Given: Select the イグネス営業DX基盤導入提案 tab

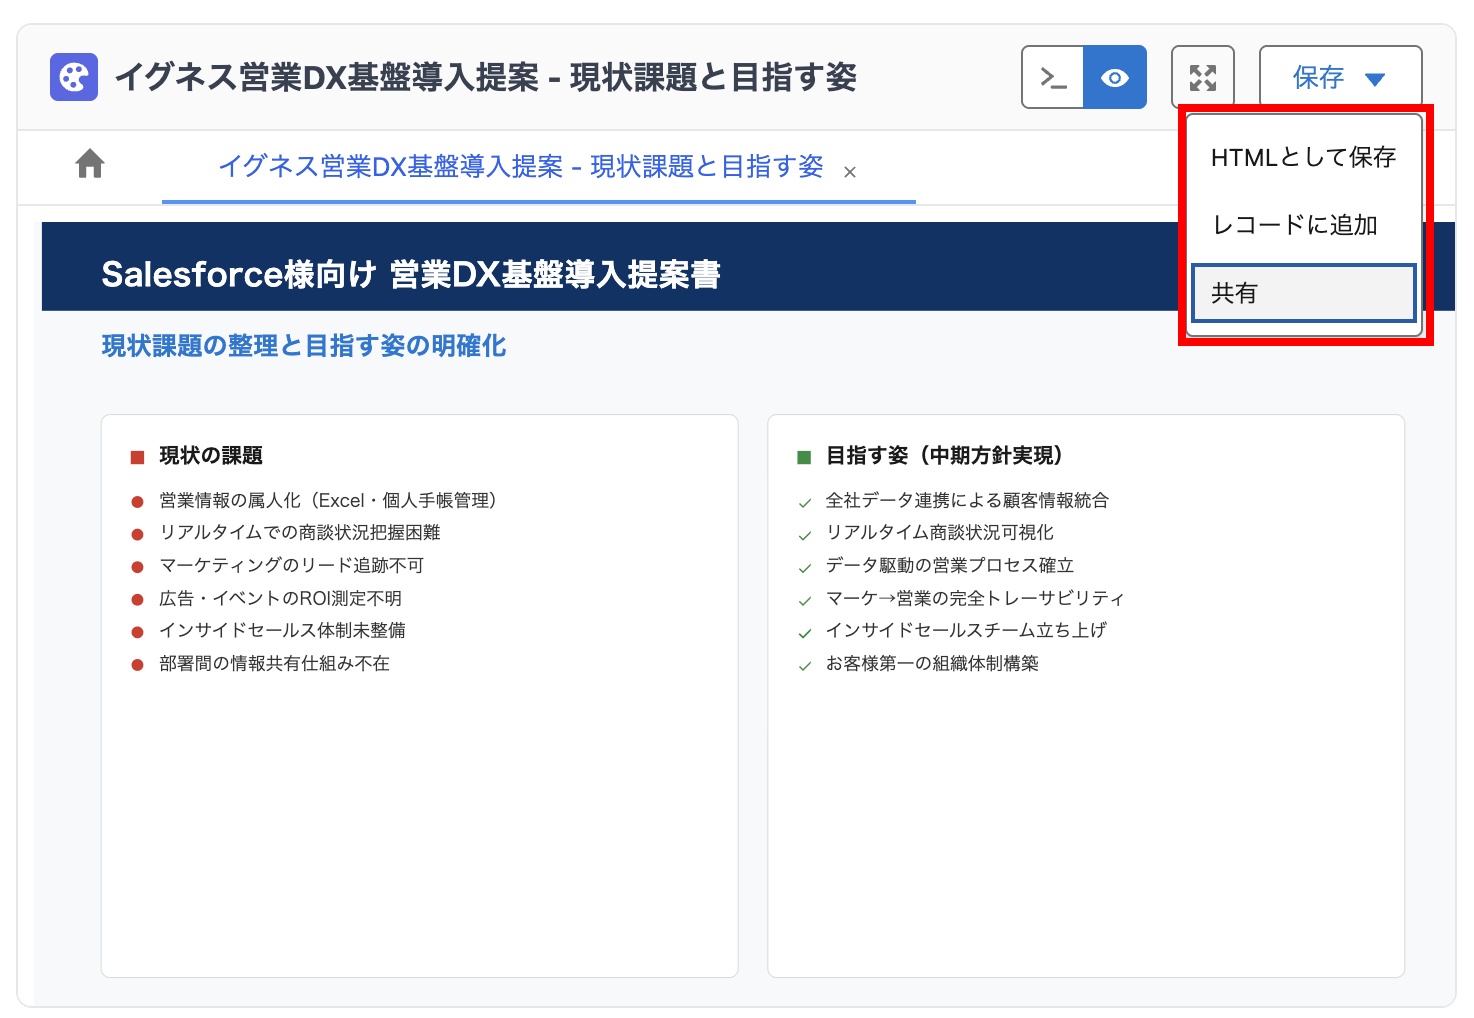Looking at the screenshot, I should click(520, 167).
